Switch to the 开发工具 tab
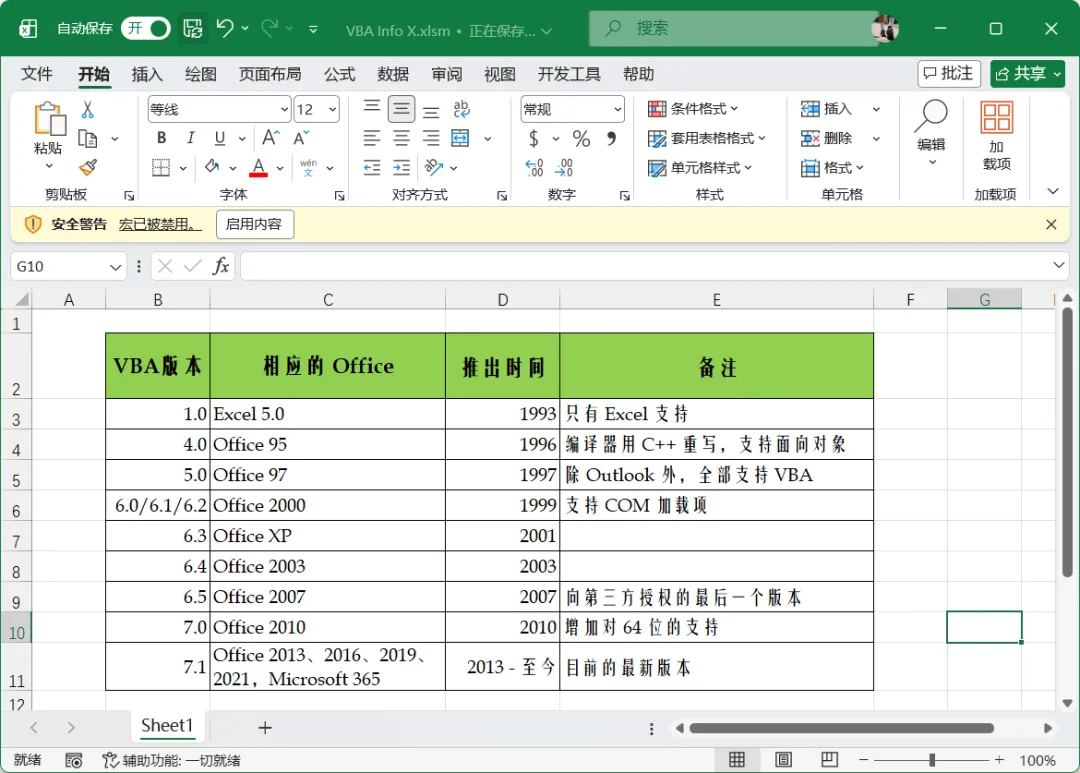Viewport: 1080px width, 773px height. [568, 74]
